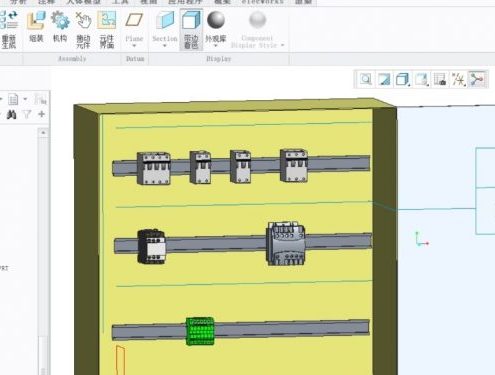Image resolution: width=495 pixels, height=375 pixels.
Task: Click the Repaint icon in graphics toolbar
Action: point(384,79)
